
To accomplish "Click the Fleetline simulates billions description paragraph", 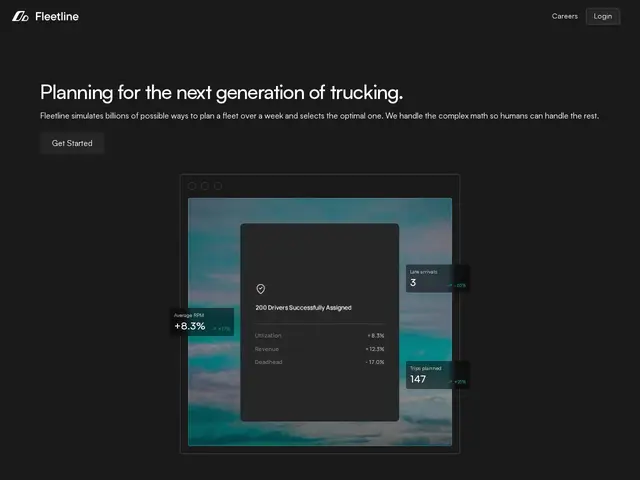I will click(x=319, y=116).
